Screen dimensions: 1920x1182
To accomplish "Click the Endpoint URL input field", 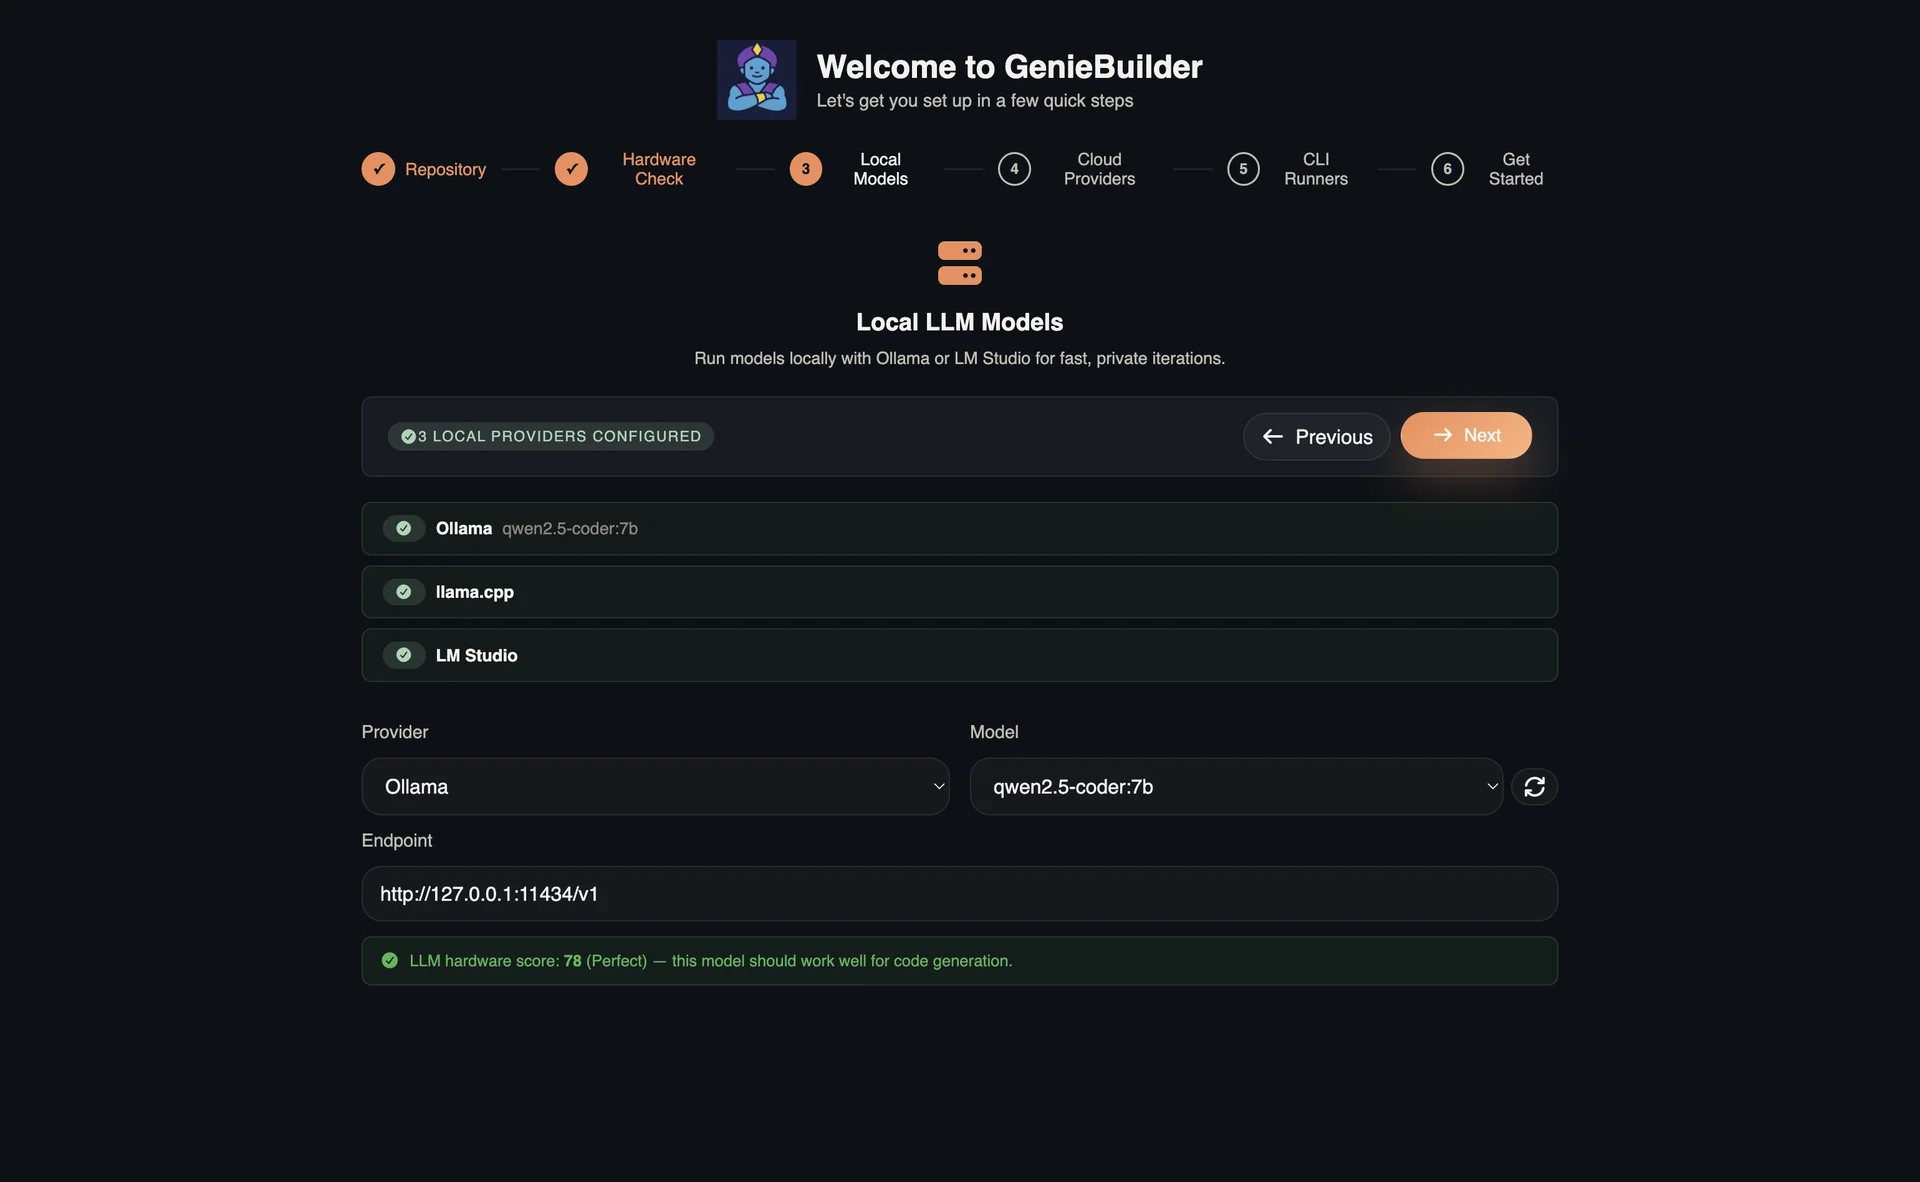I will coord(959,894).
